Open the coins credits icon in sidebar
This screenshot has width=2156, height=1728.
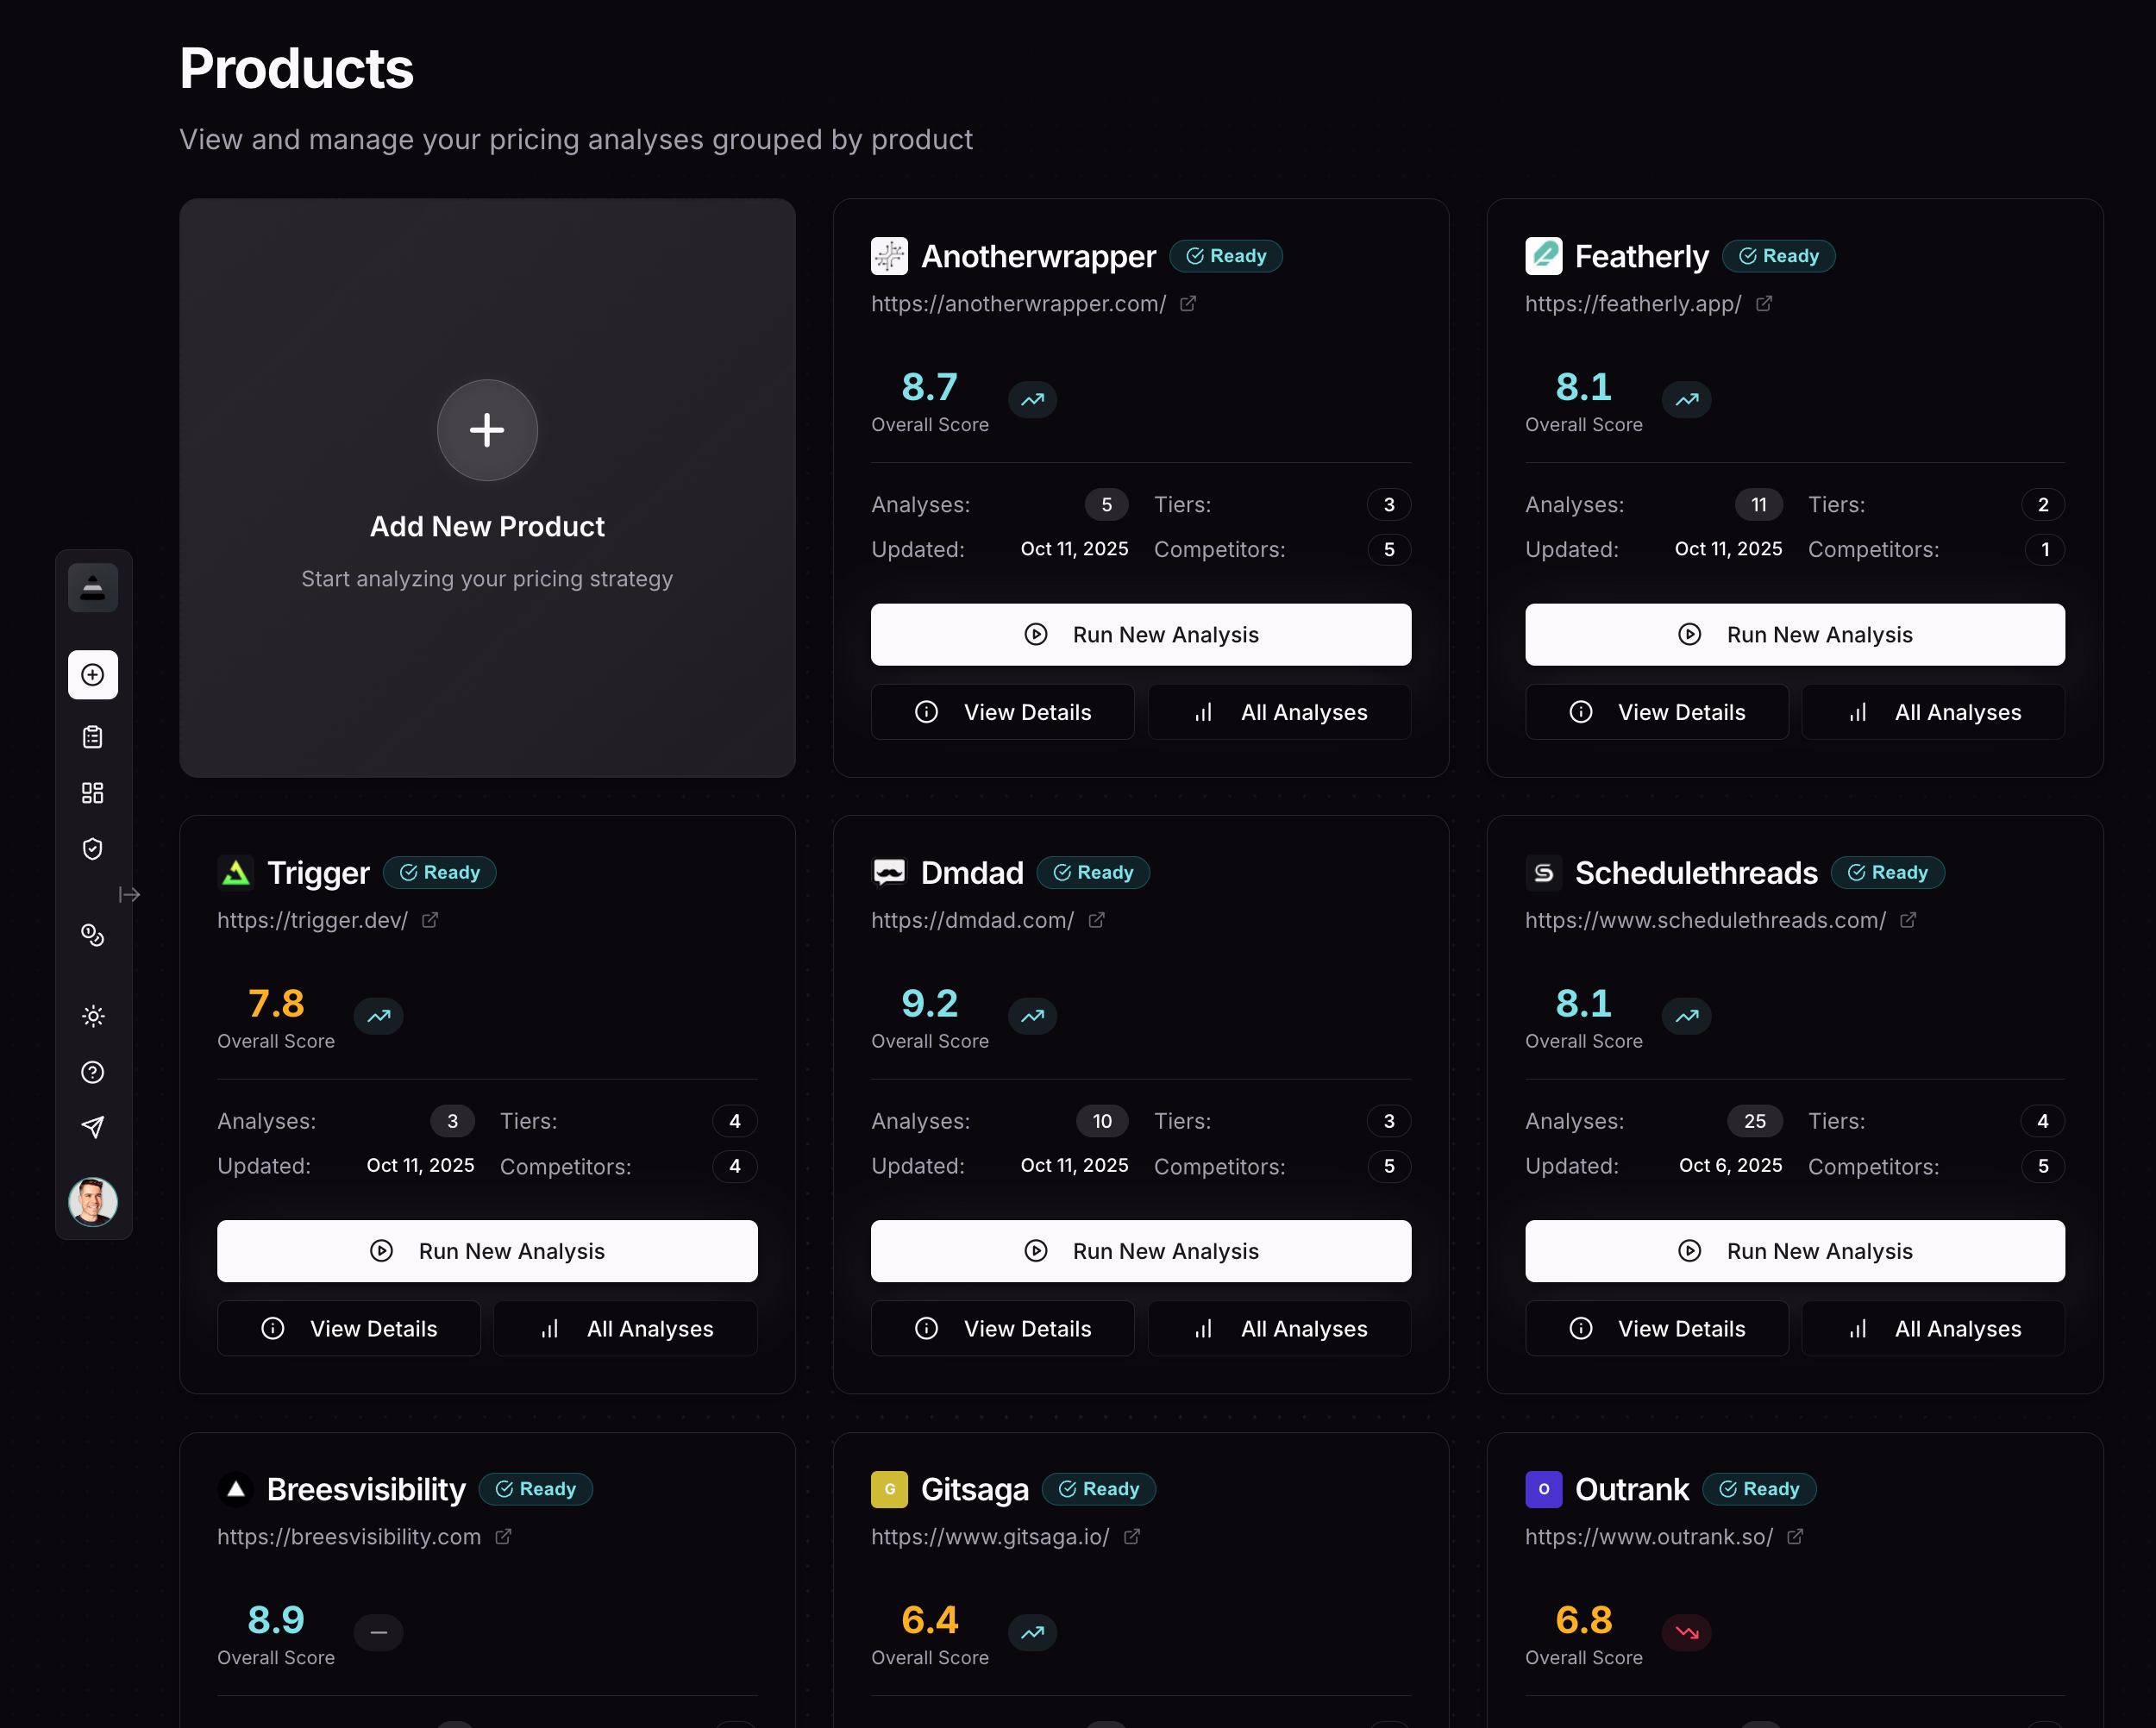[92, 935]
